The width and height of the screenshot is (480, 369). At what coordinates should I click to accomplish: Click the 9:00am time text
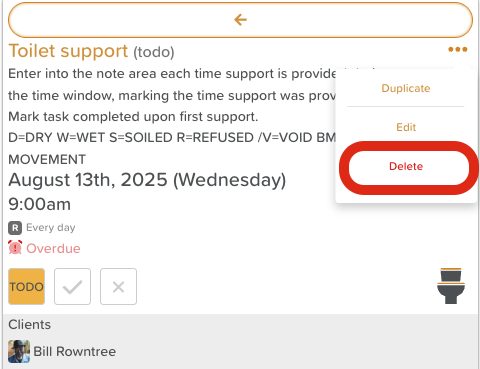tap(40, 204)
